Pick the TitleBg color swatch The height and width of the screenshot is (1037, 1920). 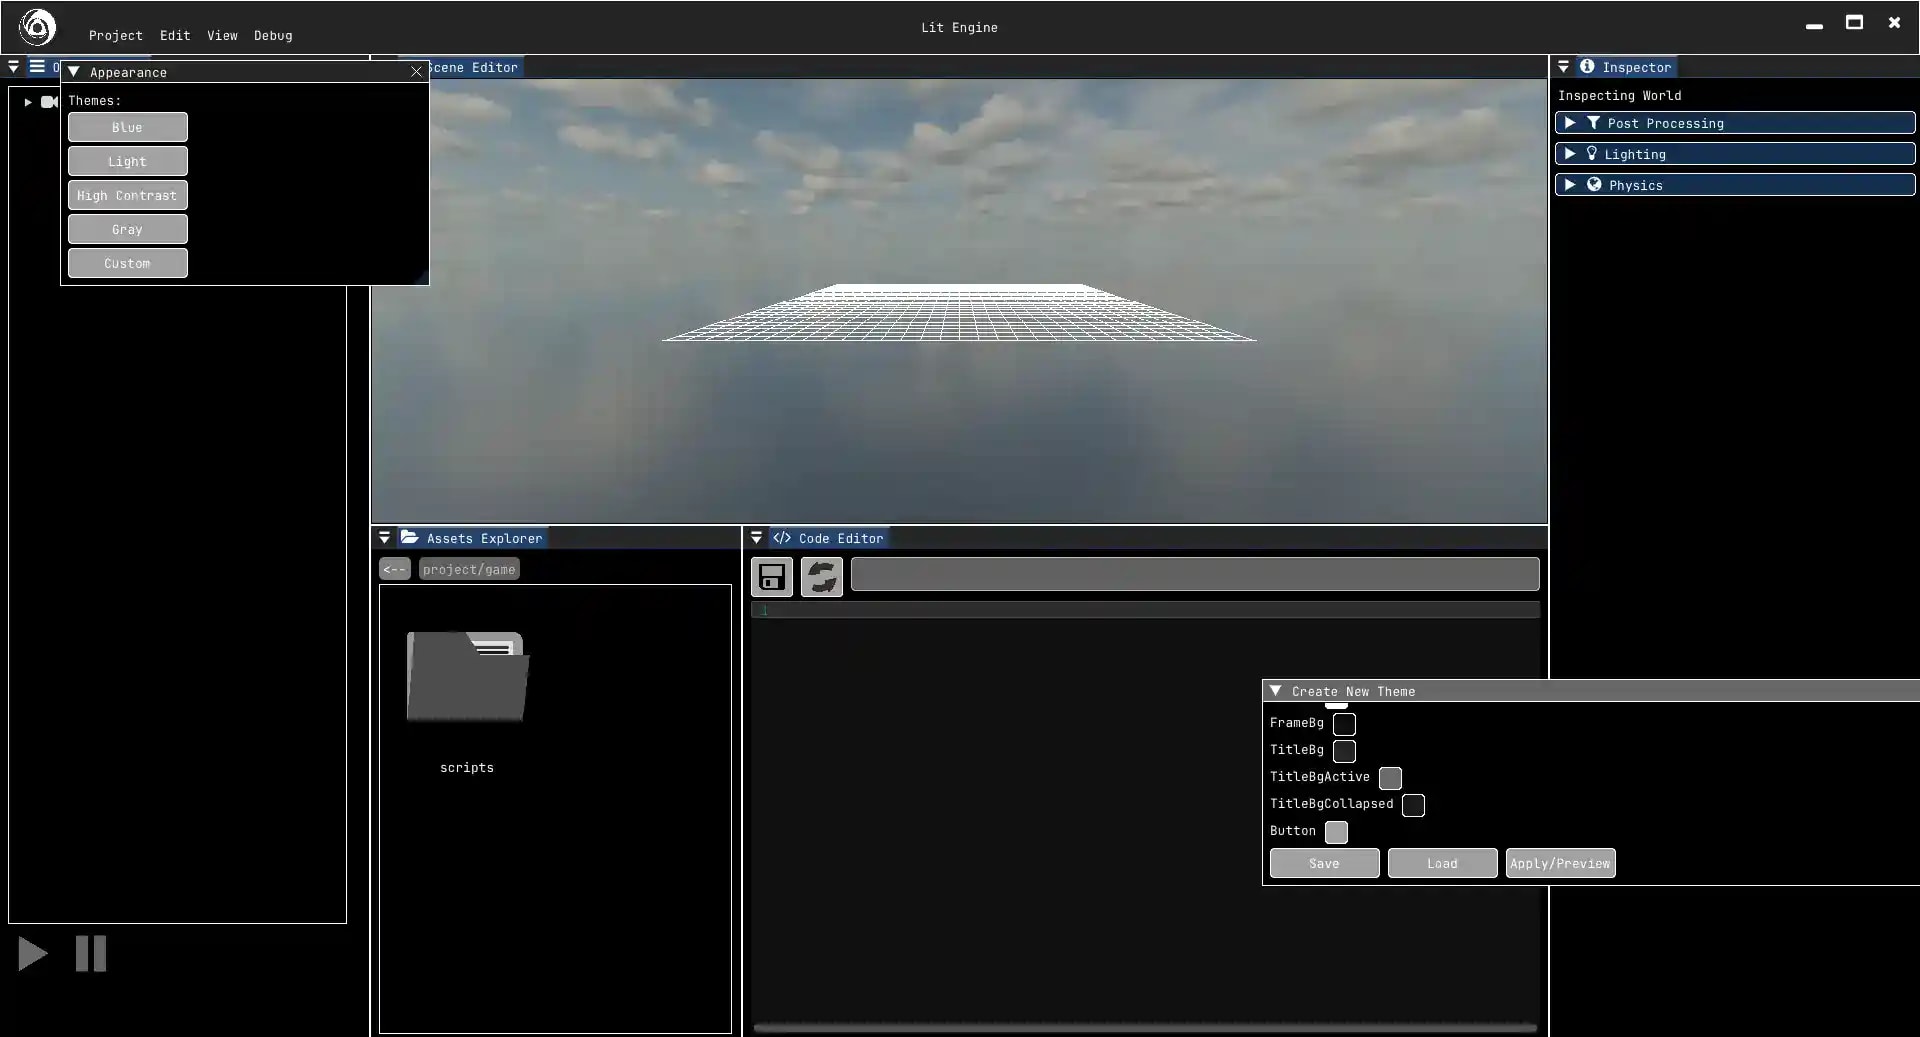point(1344,751)
